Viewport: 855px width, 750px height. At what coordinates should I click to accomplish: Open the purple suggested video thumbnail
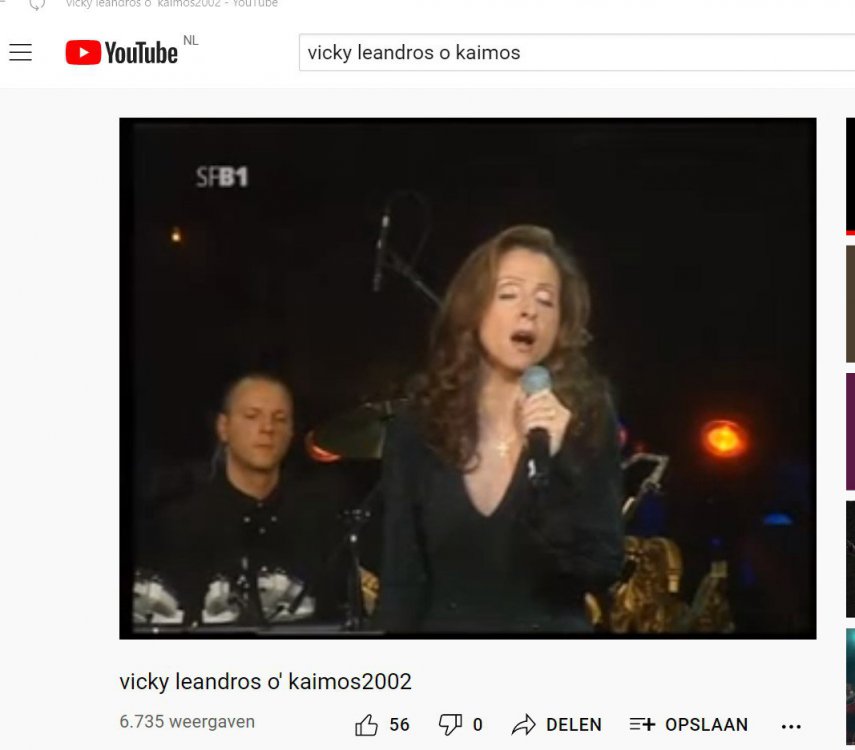[x=851, y=431]
